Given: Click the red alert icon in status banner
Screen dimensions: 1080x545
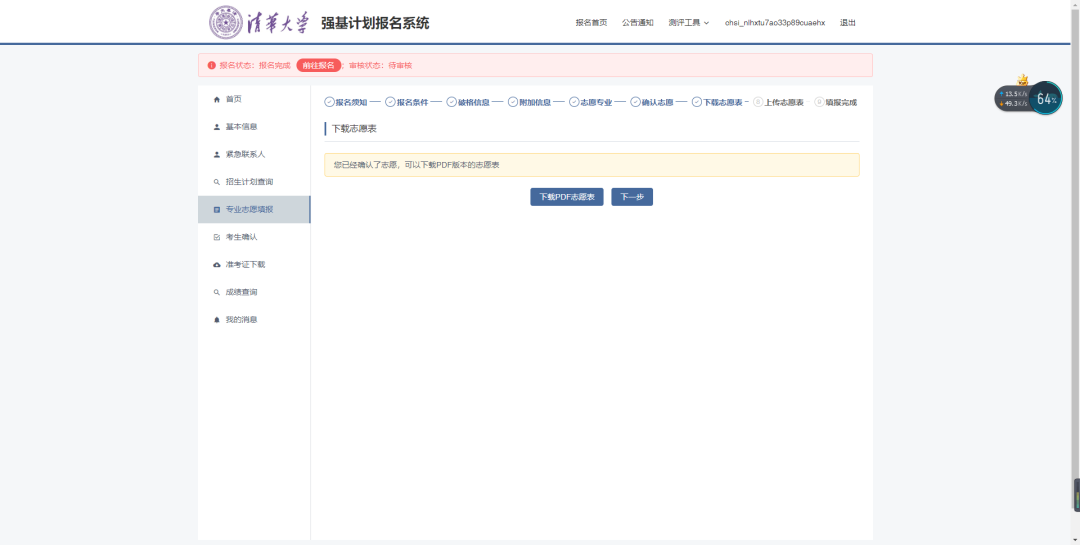Looking at the screenshot, I should (211, 65).
